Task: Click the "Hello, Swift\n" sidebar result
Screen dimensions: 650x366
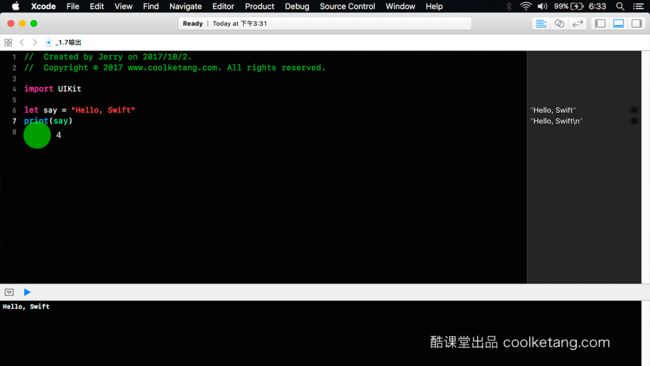Action: click(x=556, y=121)
